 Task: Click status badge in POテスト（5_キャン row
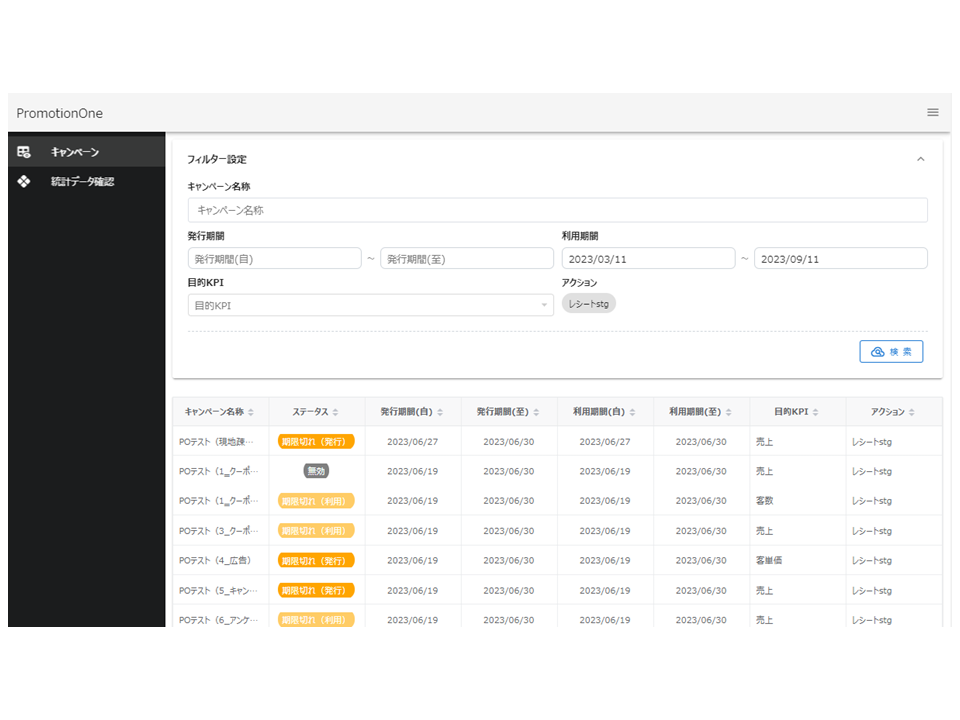click(316, 590)
